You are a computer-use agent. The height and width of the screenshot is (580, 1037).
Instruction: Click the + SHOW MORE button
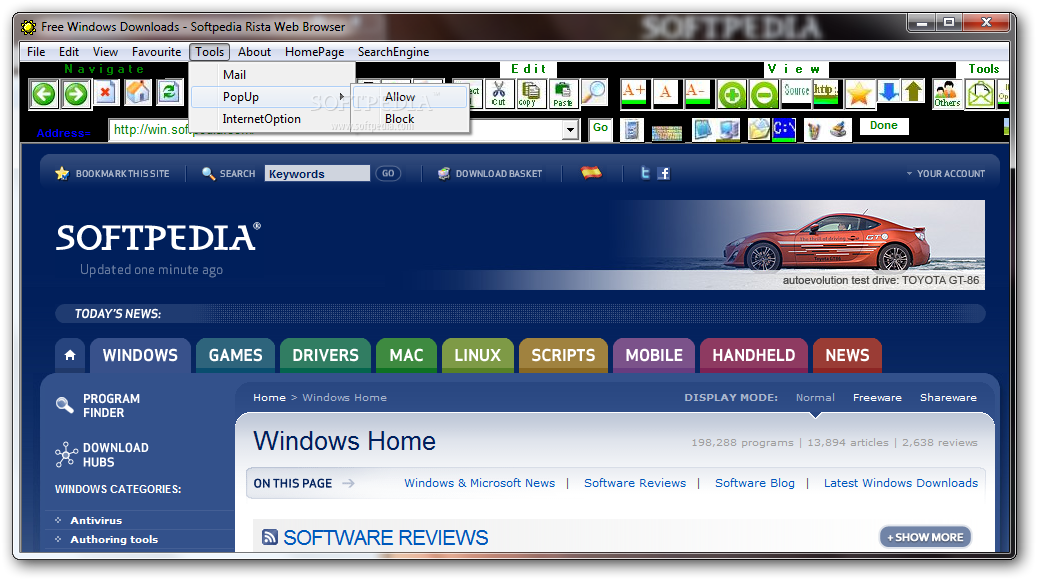(x=925, y=537)
